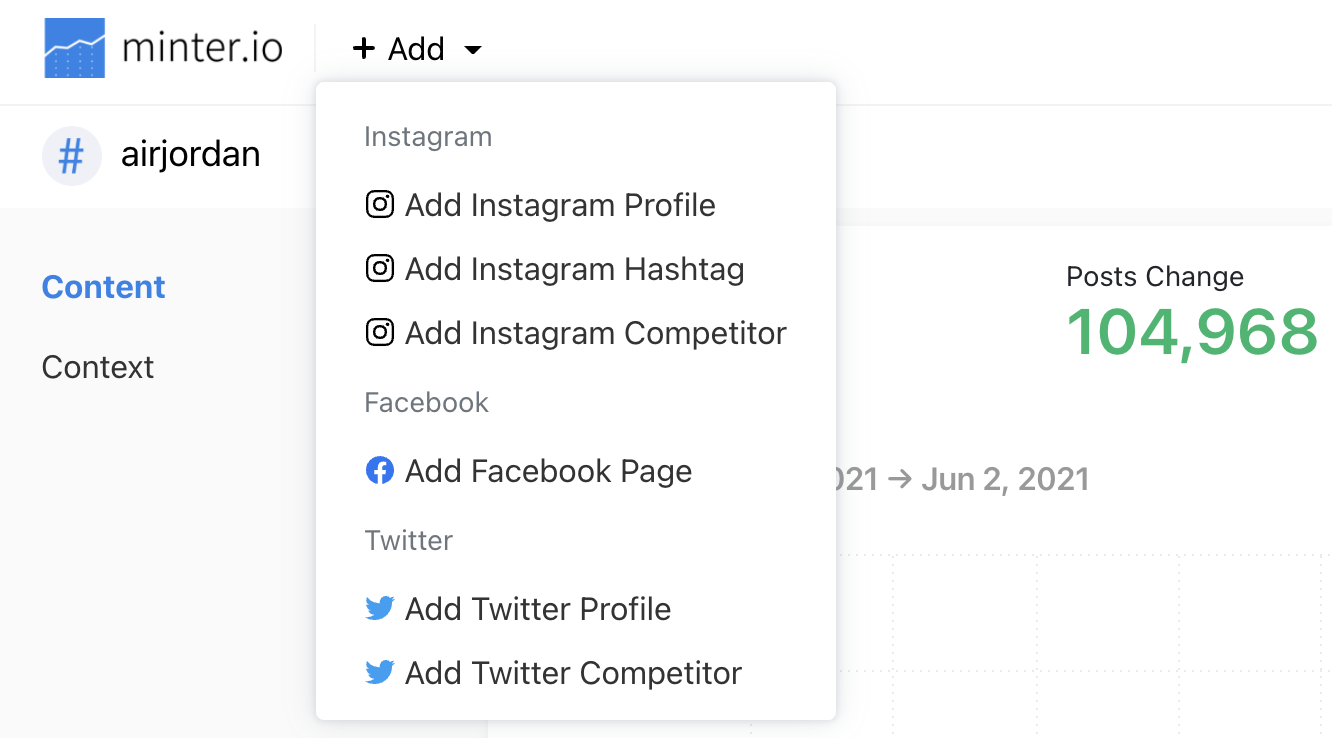This screenshot has height=738, width=1332.
Task: Open the Content section in the sidebar
Action: [103, 287]
